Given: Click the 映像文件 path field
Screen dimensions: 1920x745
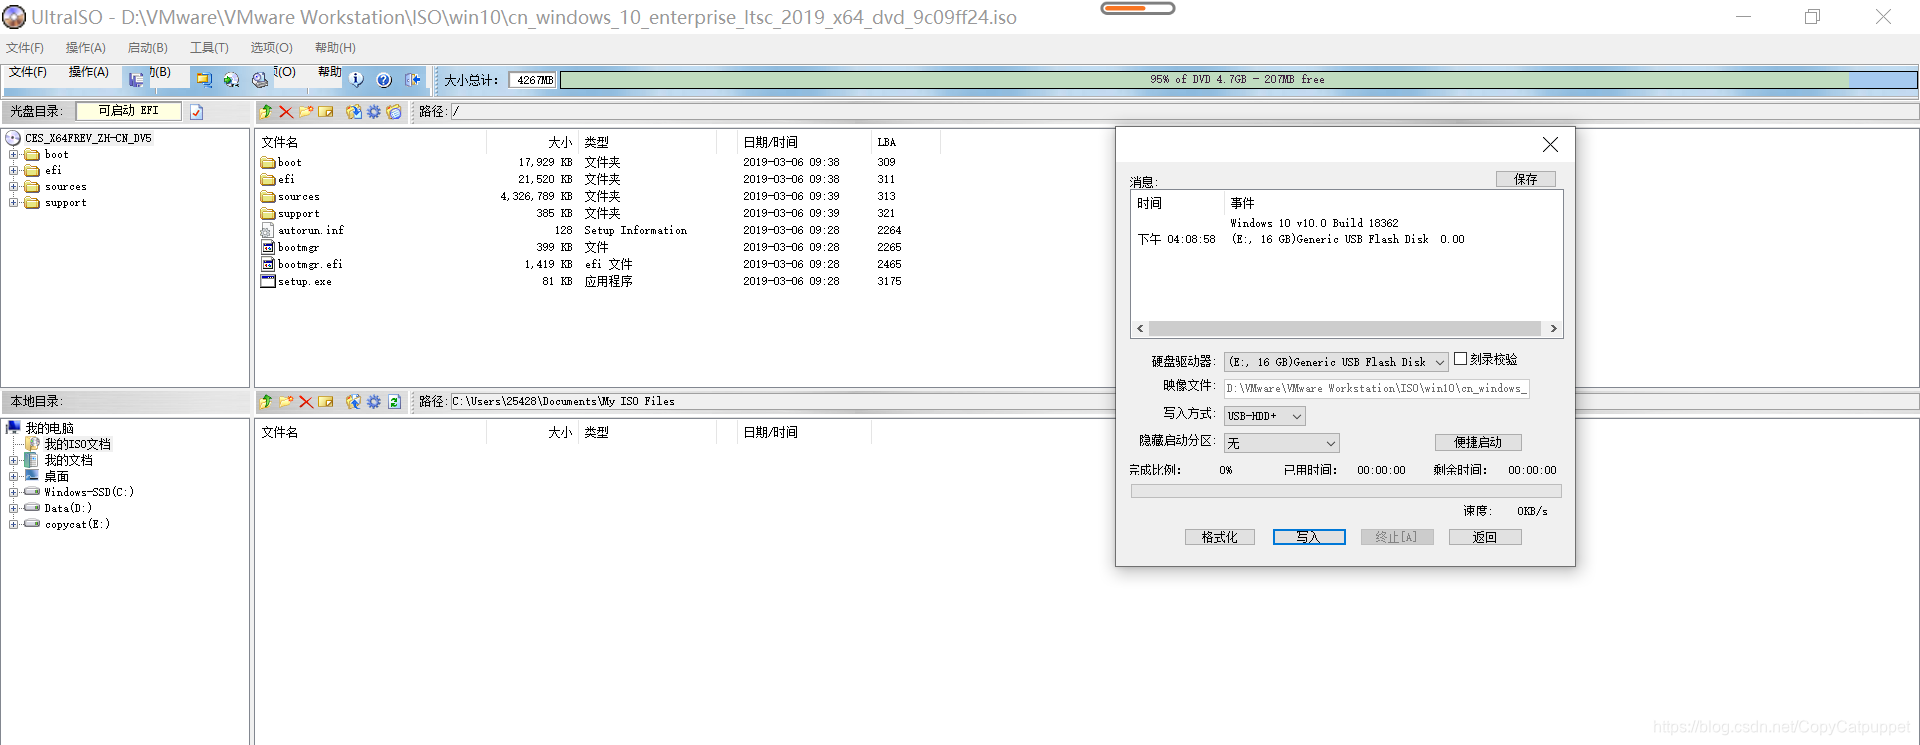Looking at the screenshot, I should [x=1376, y=389].
